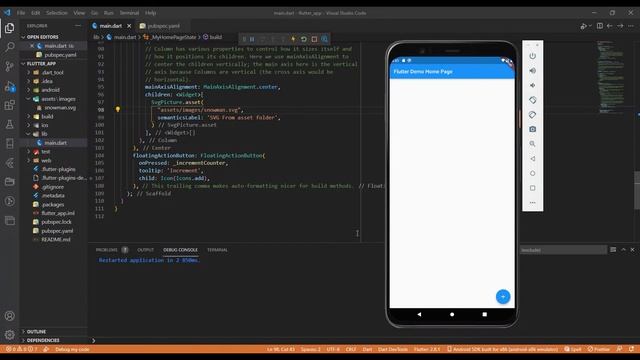The image size is (640, 360).
Task: Open the Extensions view
Action: coord(9,105)
